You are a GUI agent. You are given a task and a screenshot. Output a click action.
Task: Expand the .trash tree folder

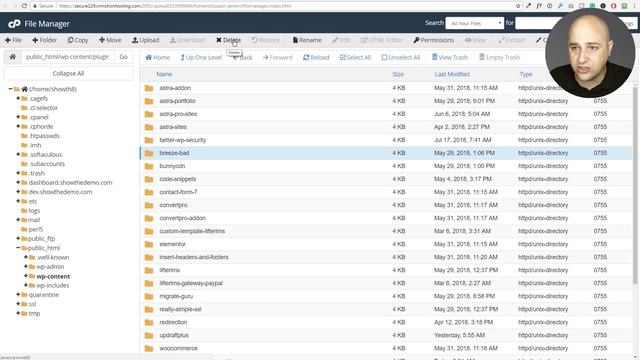click(x=18, y=173)
